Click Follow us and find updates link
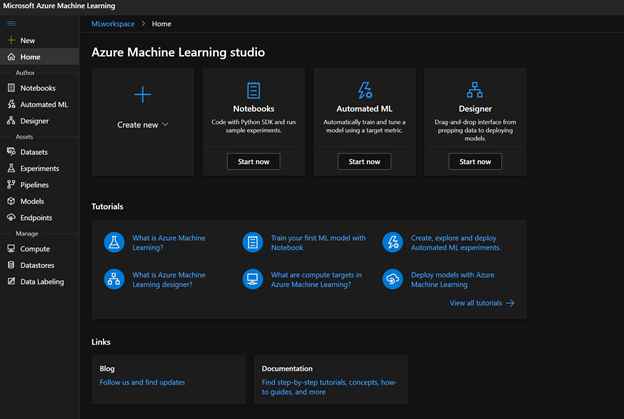Screen dimensions: 624x419 coord(142,382)
